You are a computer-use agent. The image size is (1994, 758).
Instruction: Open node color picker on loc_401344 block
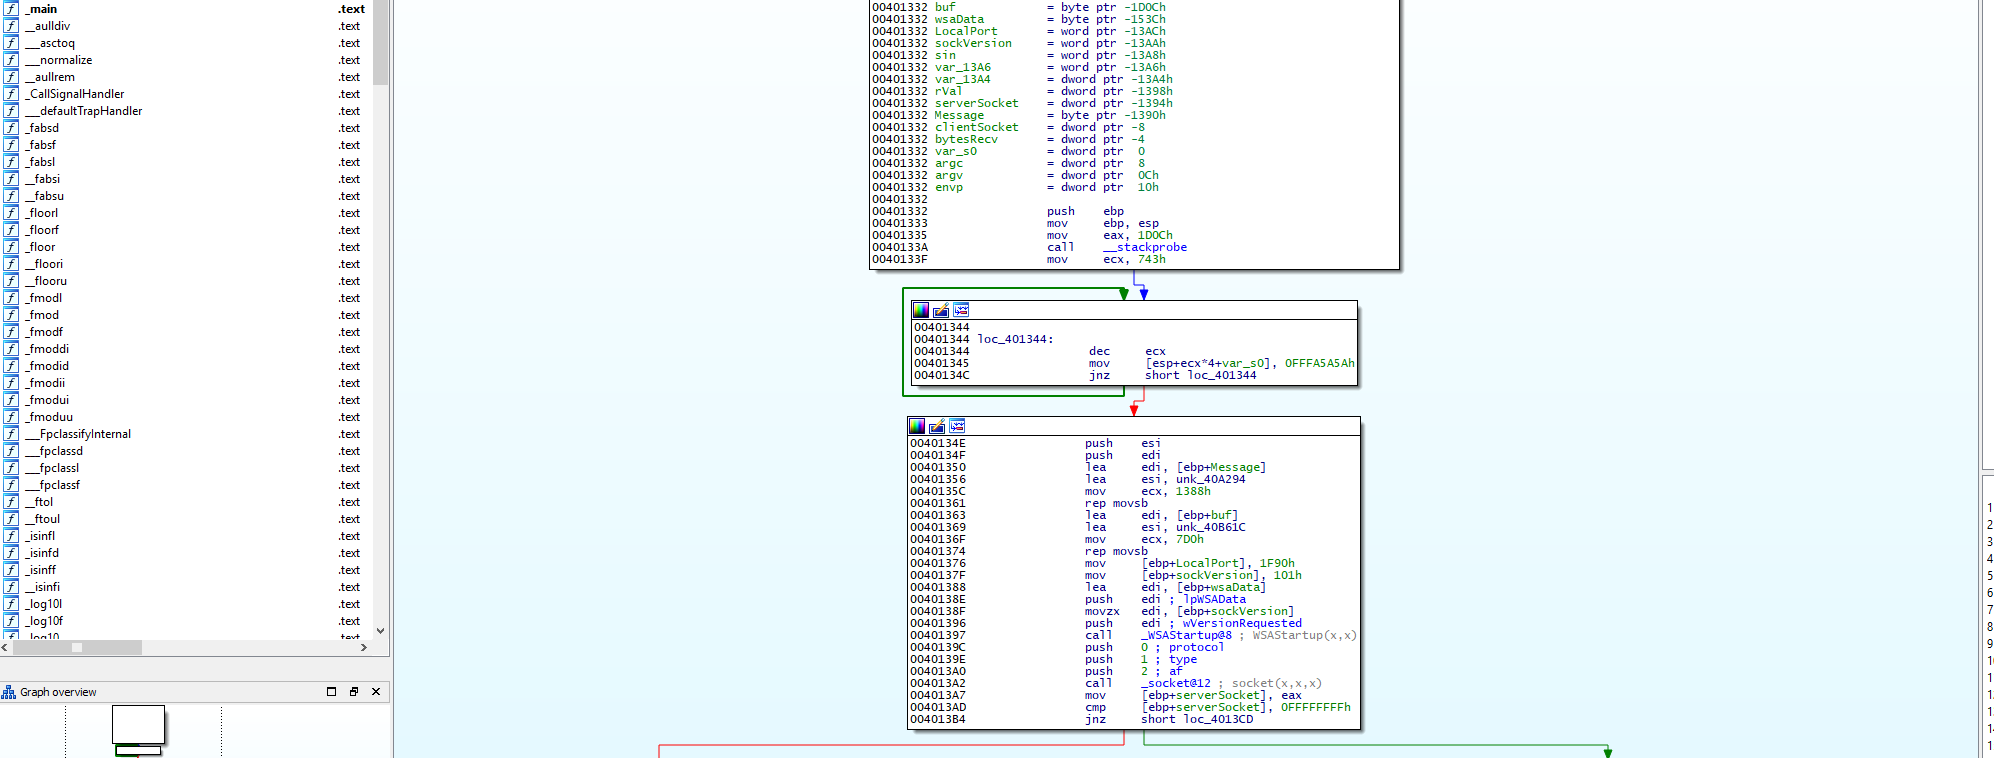(921, 310)
